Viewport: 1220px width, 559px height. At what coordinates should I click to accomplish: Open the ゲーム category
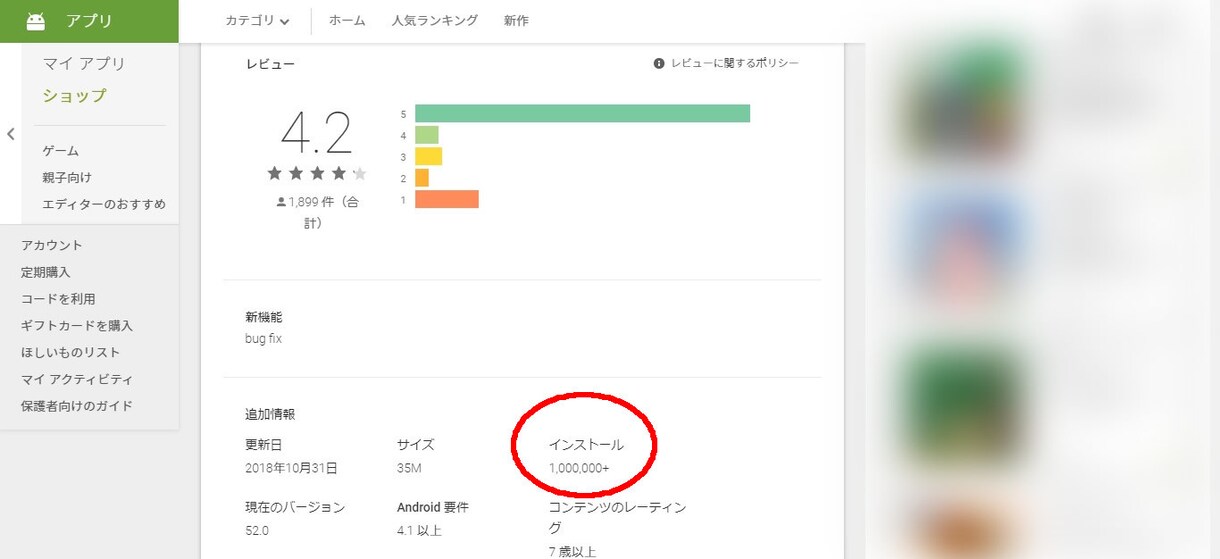(x=60, y=151)
